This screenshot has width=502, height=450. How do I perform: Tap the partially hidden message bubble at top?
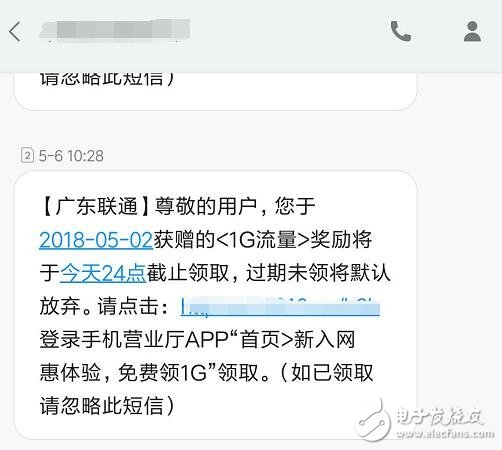(x=215, y=91)
